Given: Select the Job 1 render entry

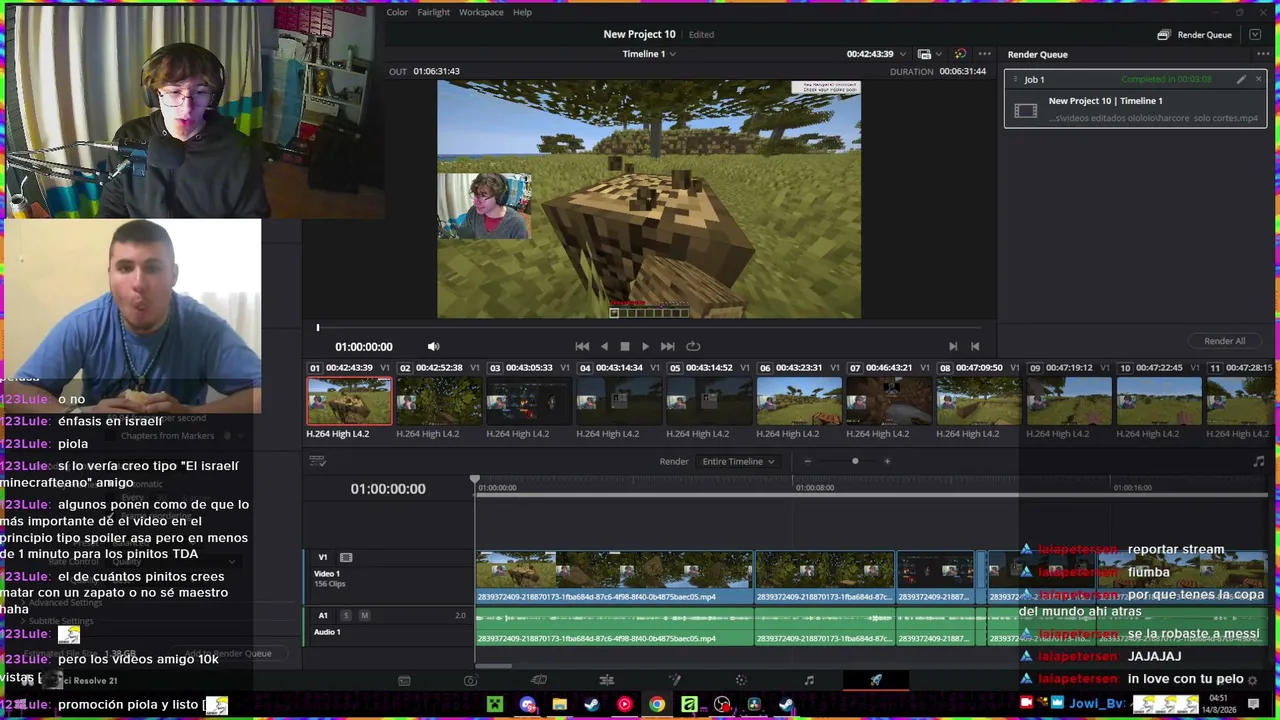Looking at the screenshot, I should [1135, 101].
